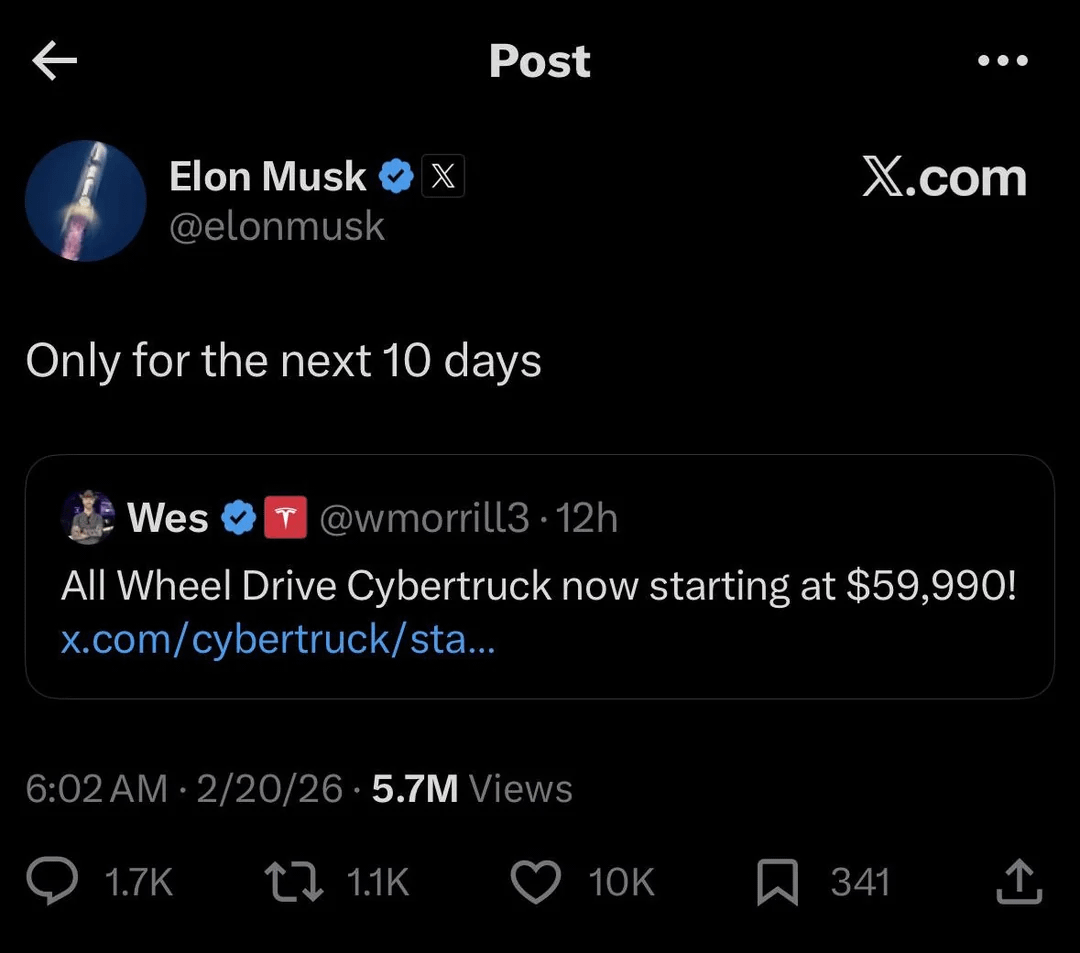Tap the X affiliation badge next to name
This screenshot has height=953, width=1080.
pyautogui.click(x=443, y=178)
